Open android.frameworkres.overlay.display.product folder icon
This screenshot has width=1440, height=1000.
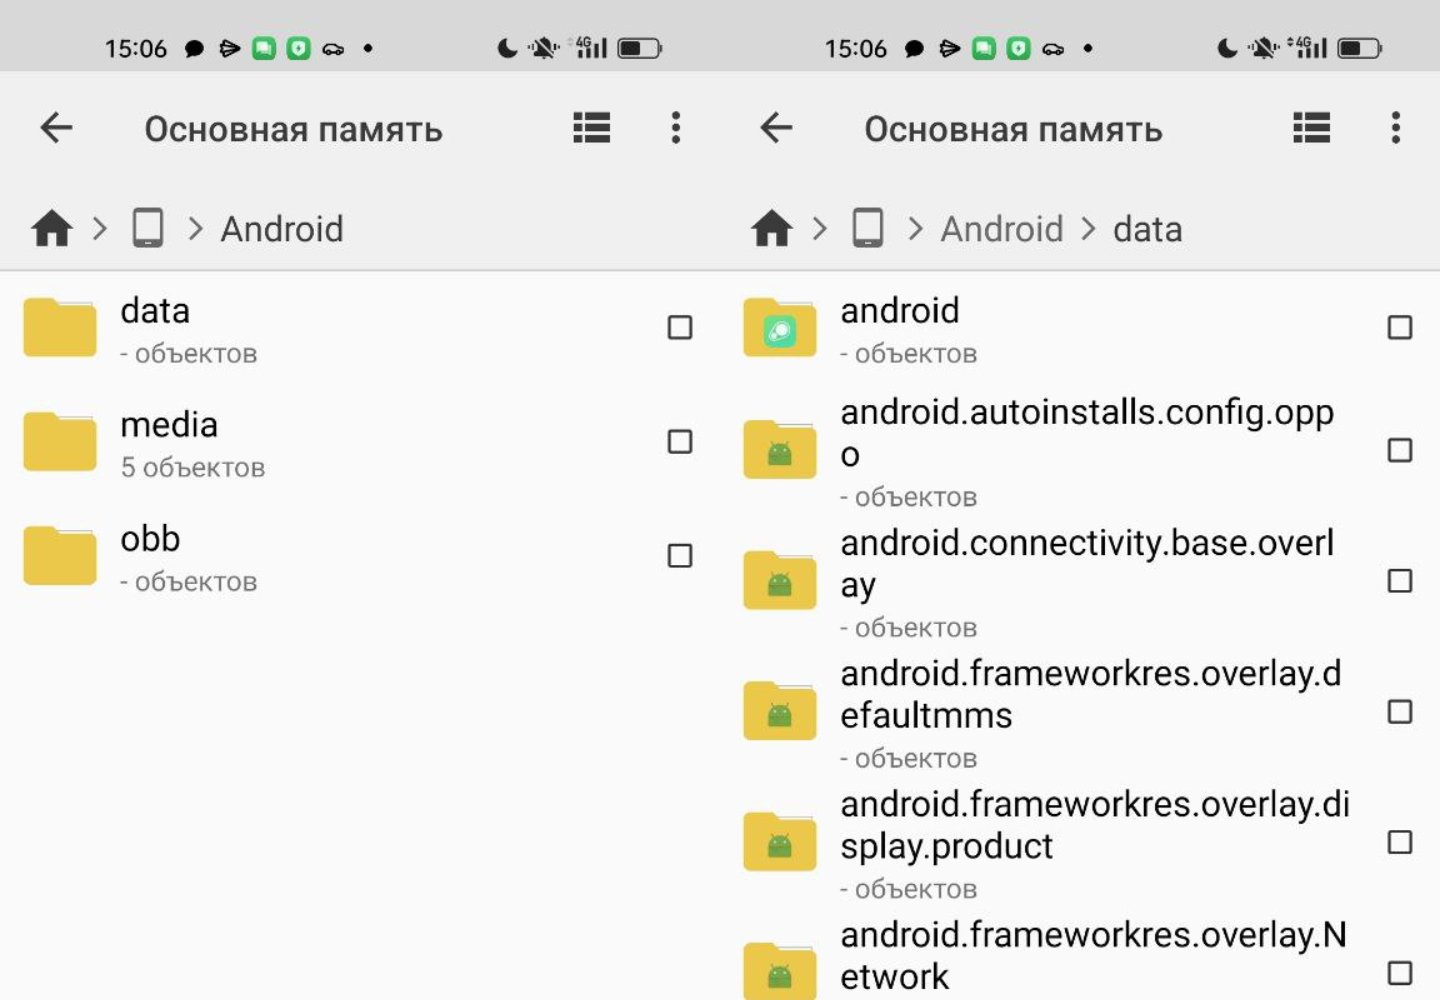780,842
